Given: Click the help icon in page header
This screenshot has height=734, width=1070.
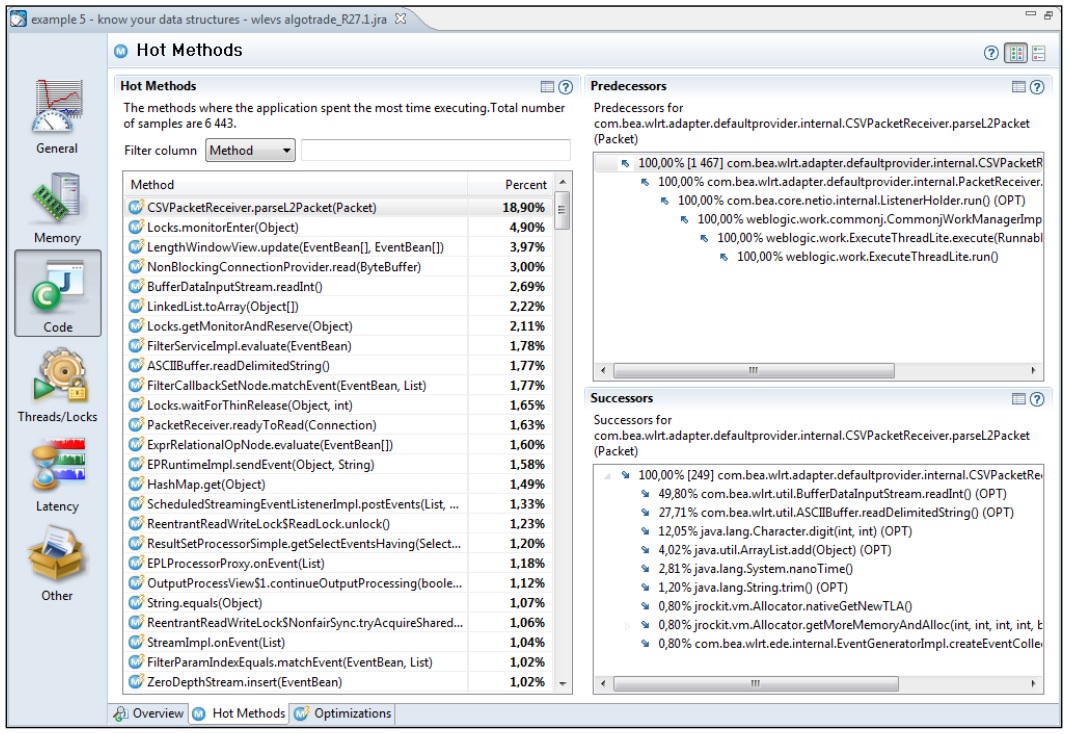Looking at the screenshot, I should [991, 53].
